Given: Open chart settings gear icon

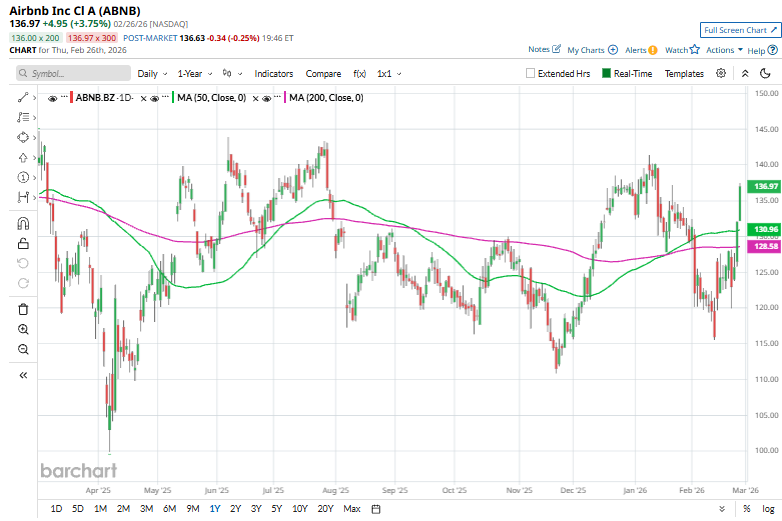Looking at the screenshot, I should point(723,73).
